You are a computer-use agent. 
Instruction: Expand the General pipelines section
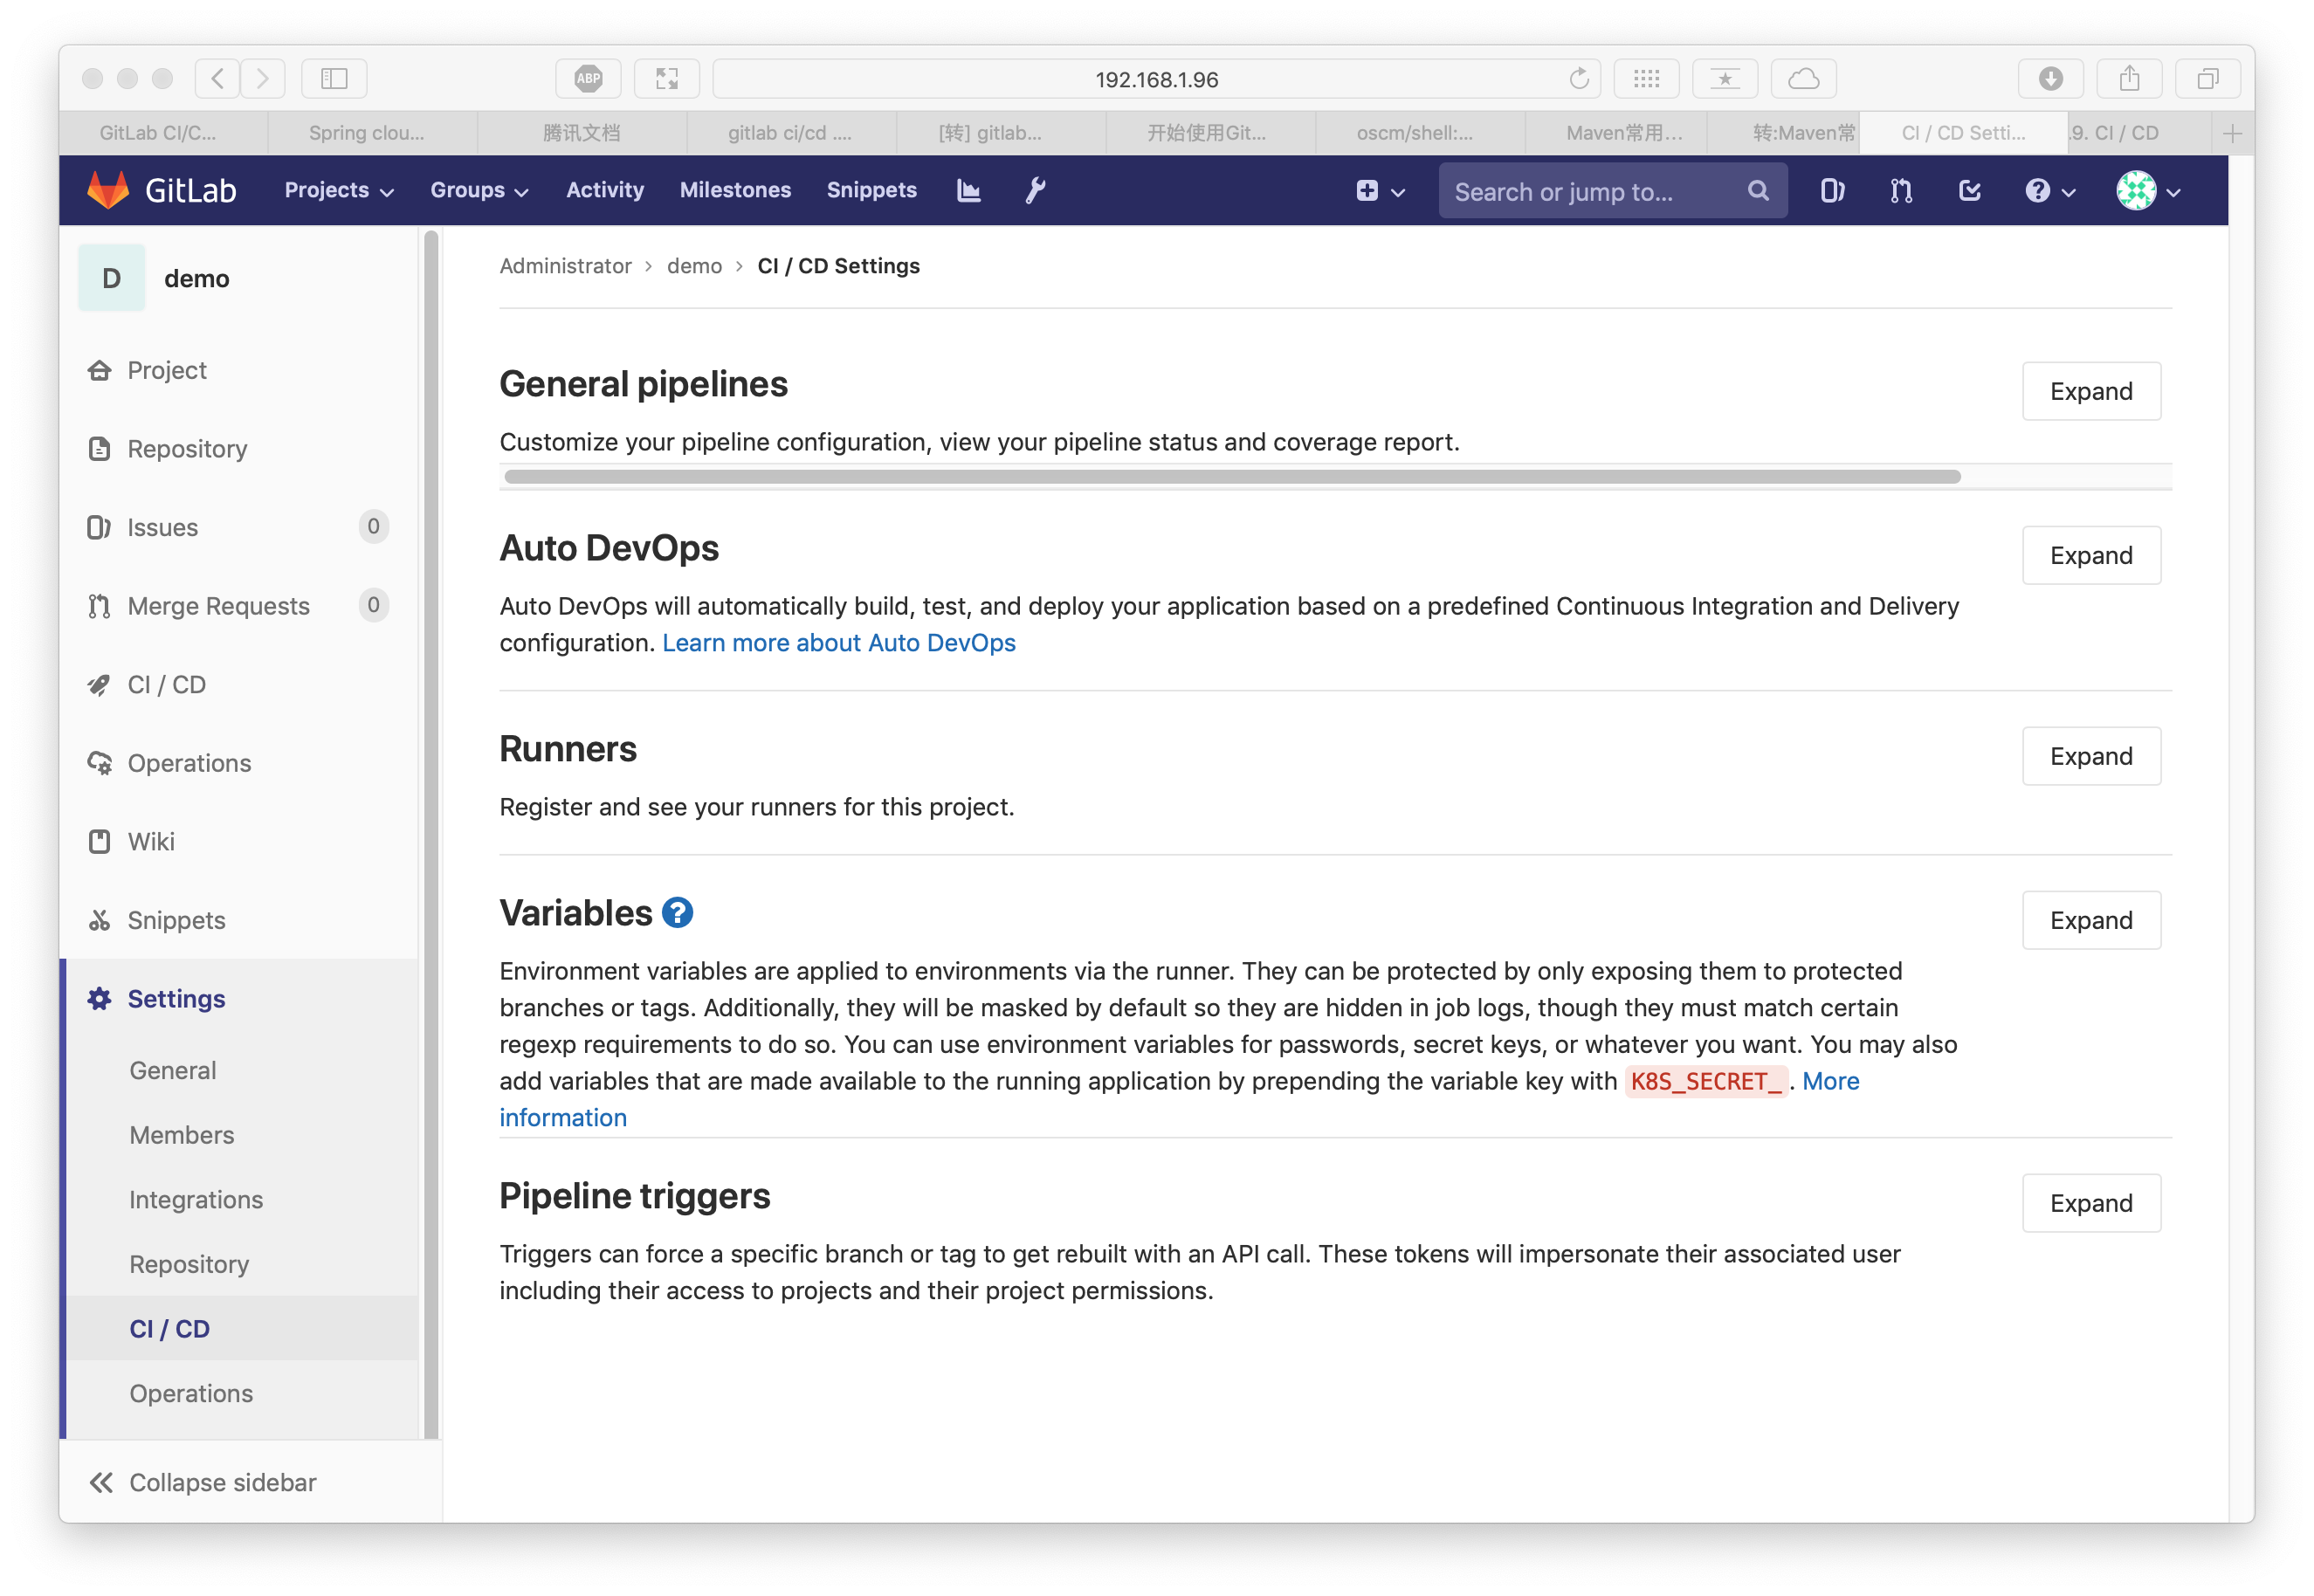[2090, 391]
